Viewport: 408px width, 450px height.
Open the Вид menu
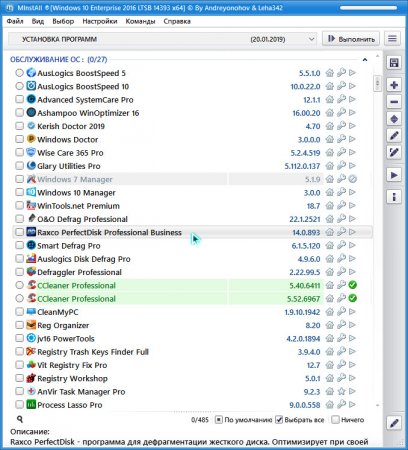(x=38, y=21)
